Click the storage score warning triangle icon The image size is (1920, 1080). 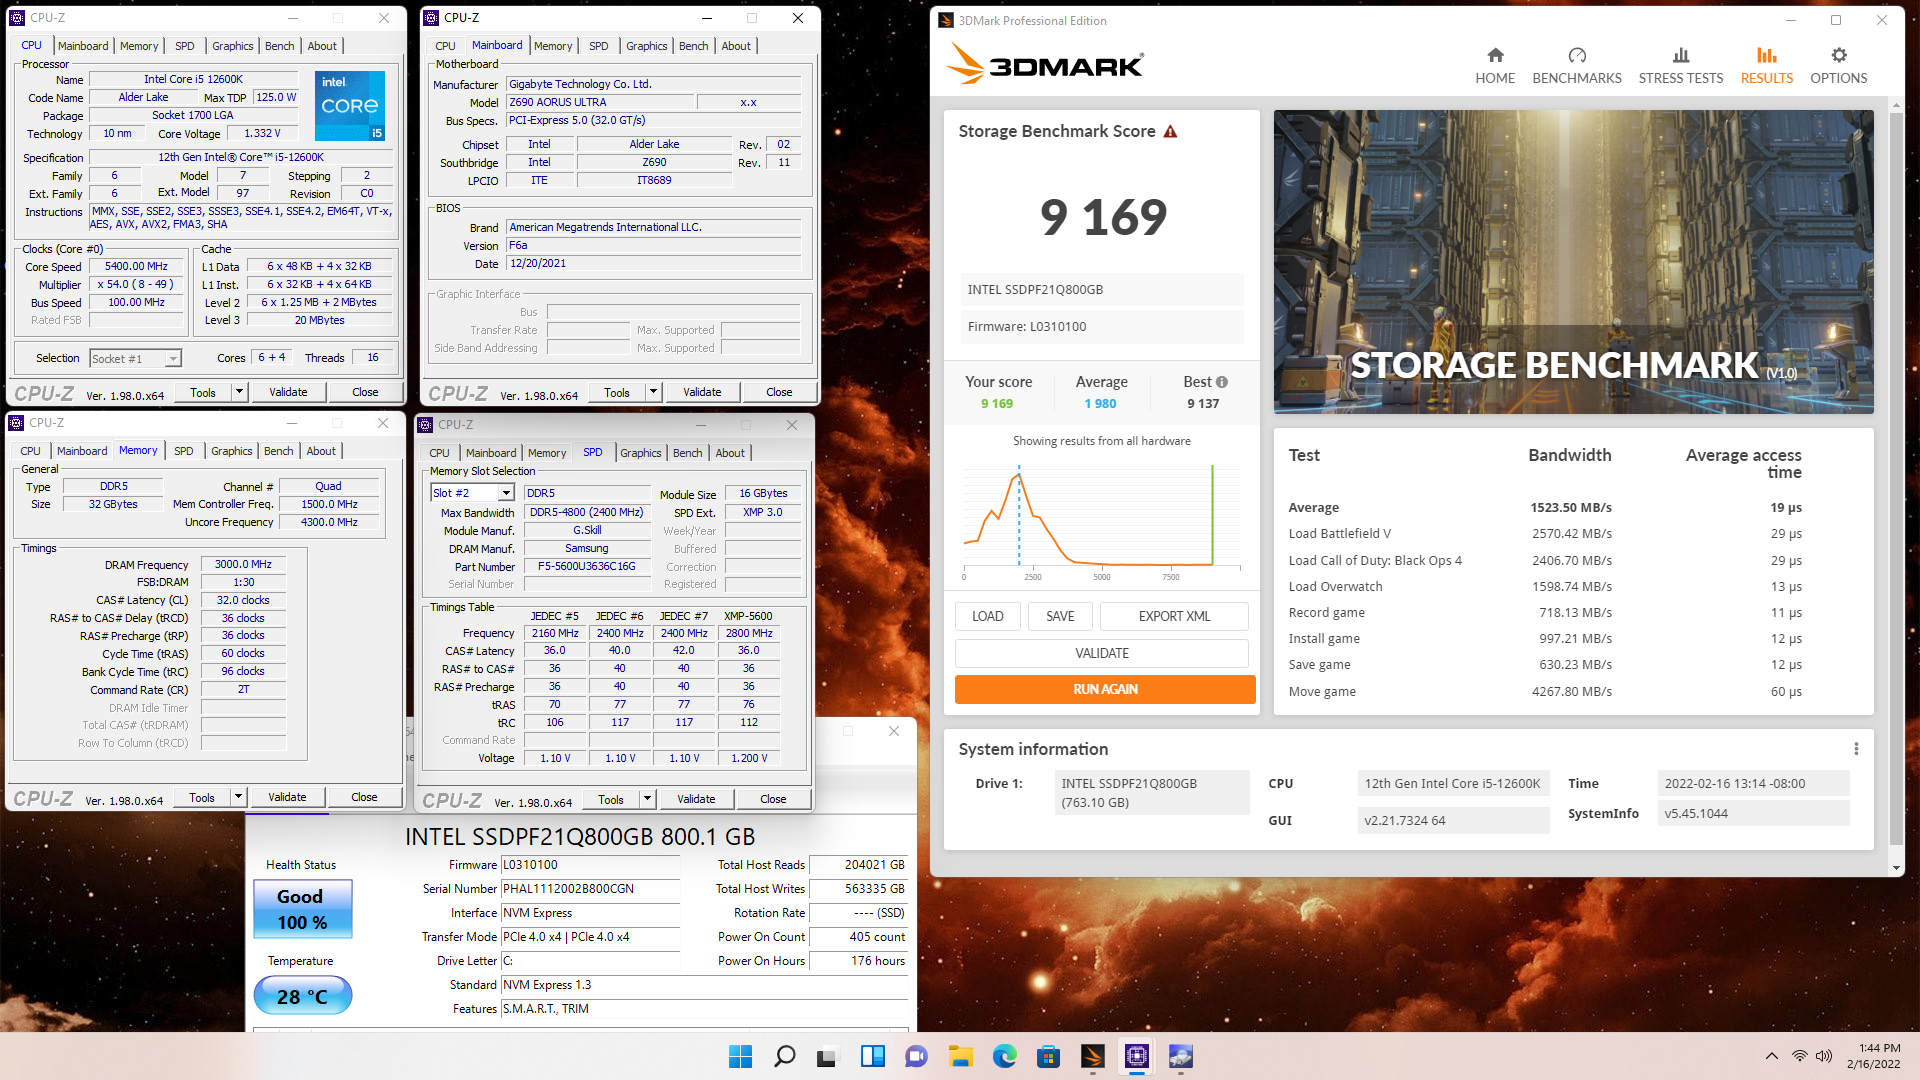(1170, 131)
